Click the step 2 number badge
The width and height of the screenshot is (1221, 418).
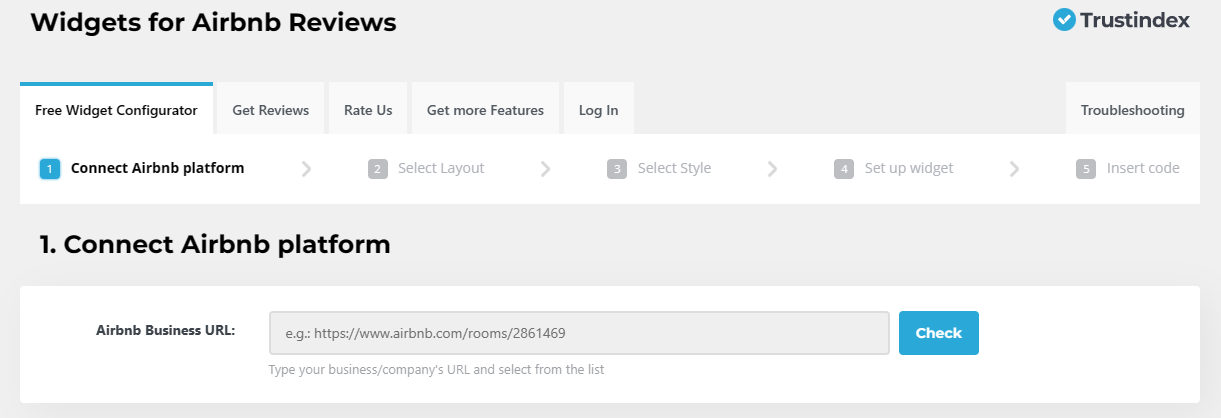click(x=378, y=169)
